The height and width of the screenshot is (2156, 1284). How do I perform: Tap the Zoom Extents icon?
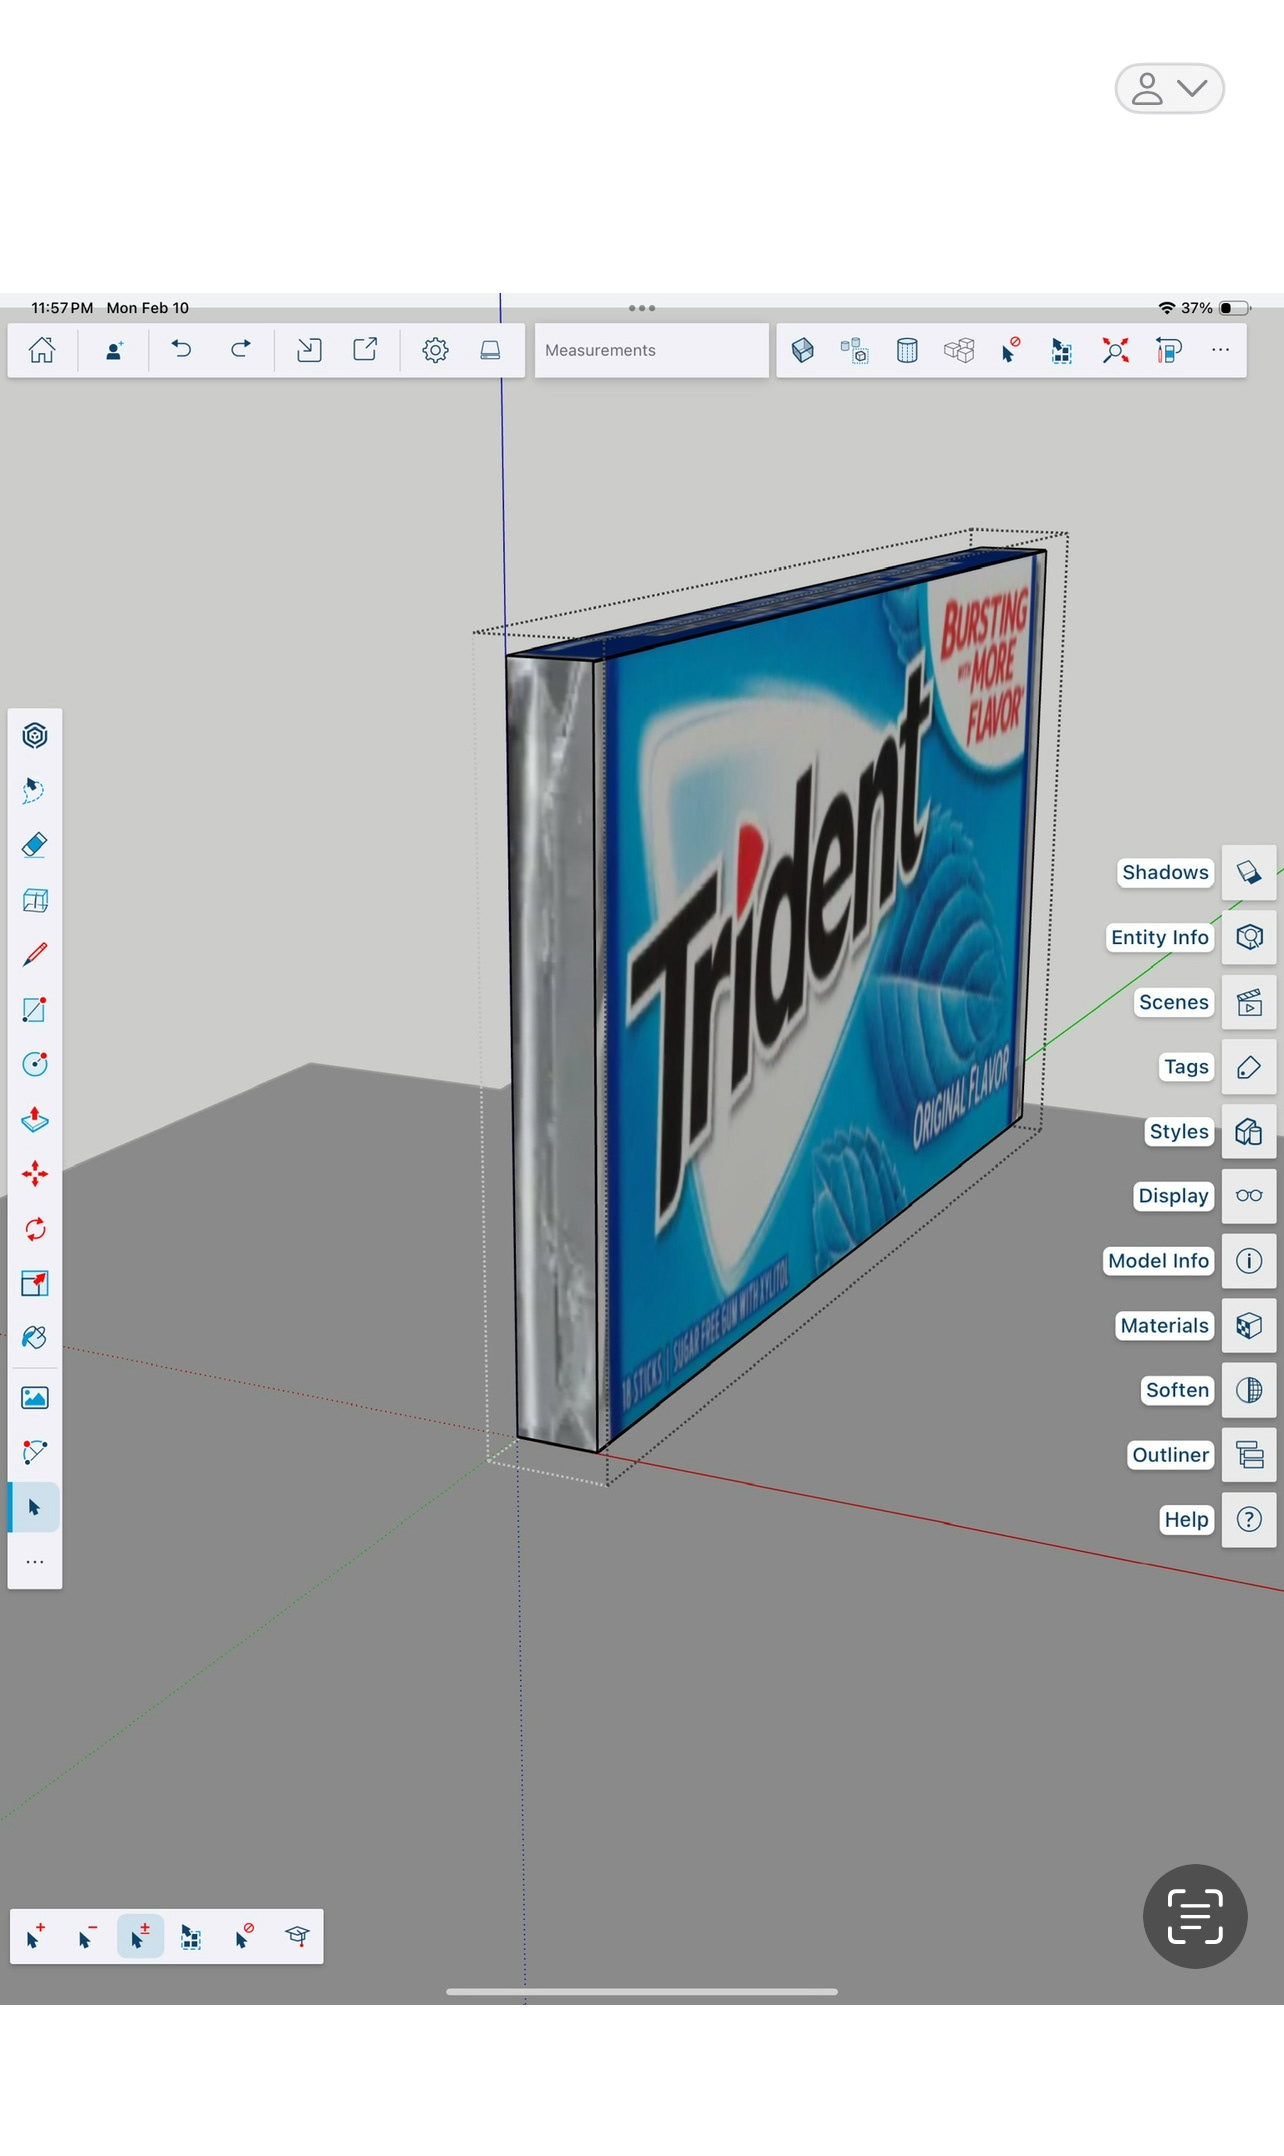pos(1115,350)
